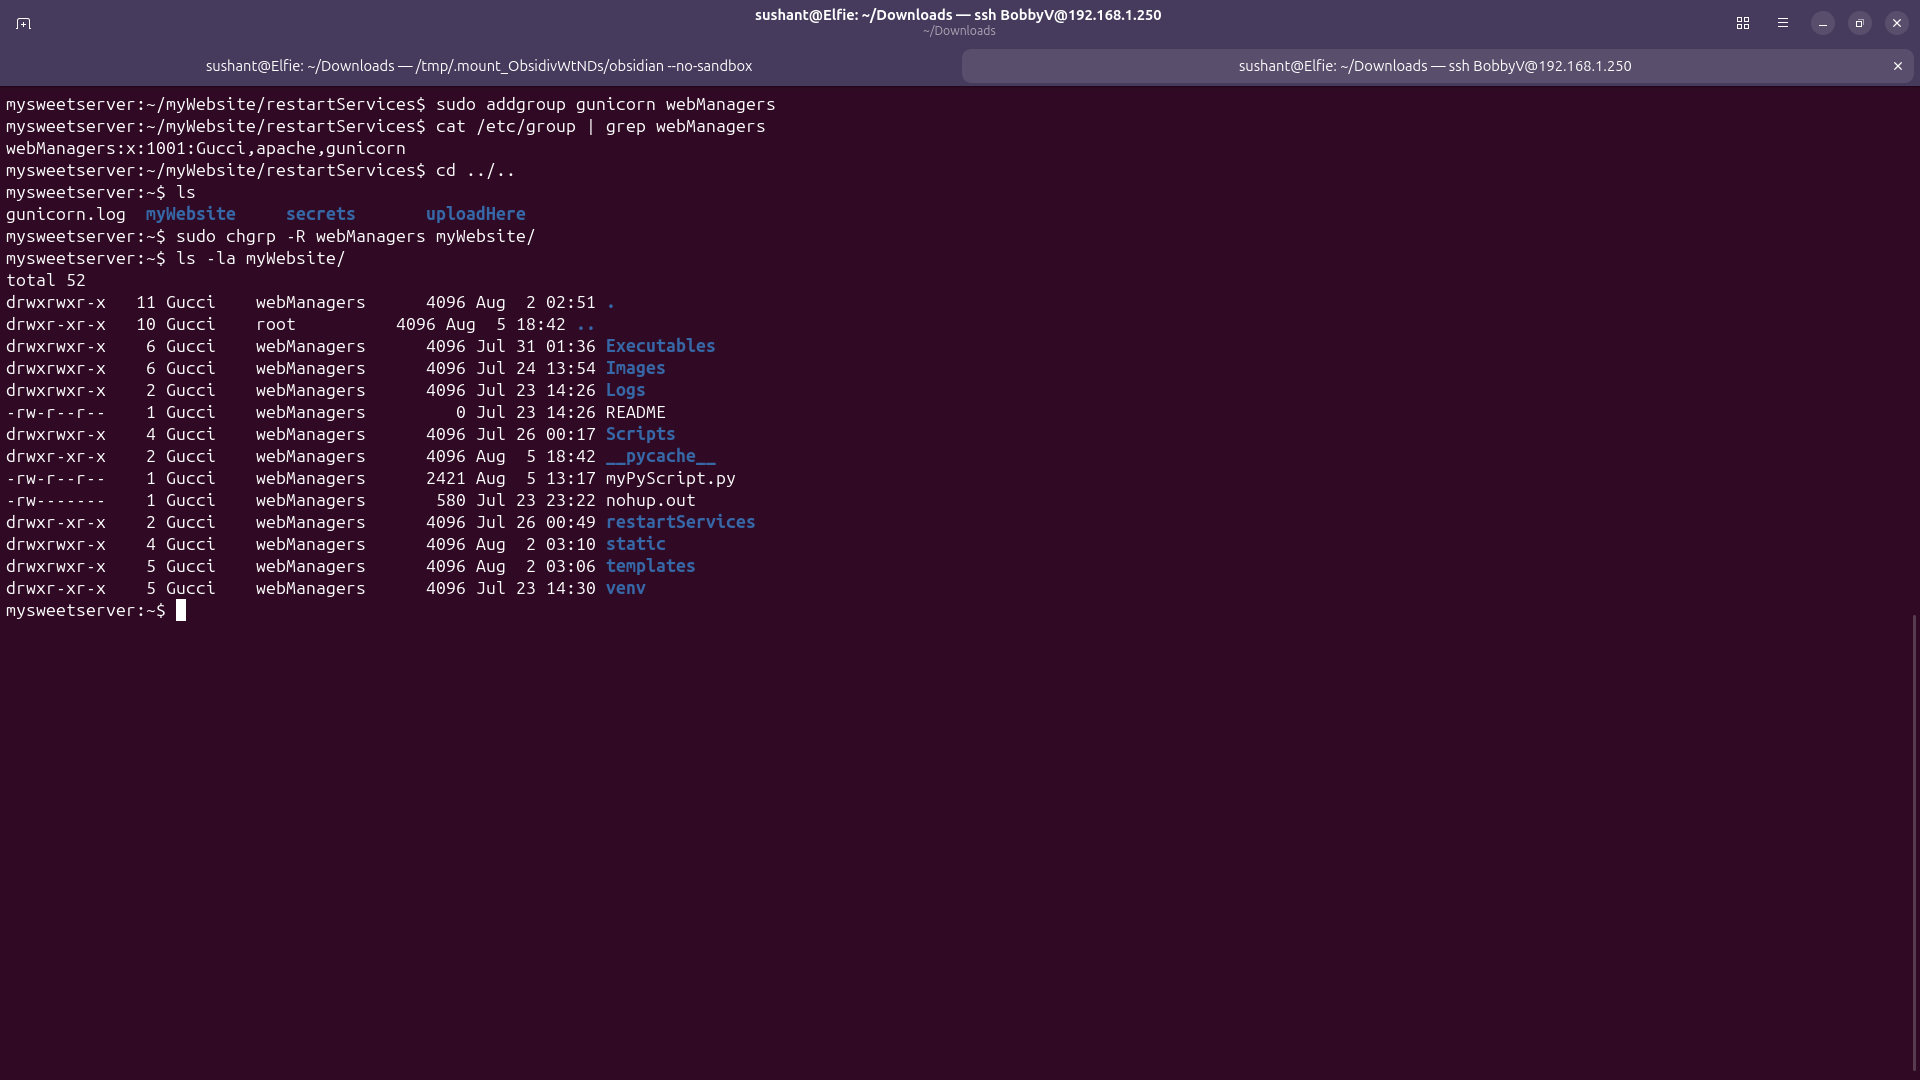Open the terminal hamburger menu

tap(1783, 23)
